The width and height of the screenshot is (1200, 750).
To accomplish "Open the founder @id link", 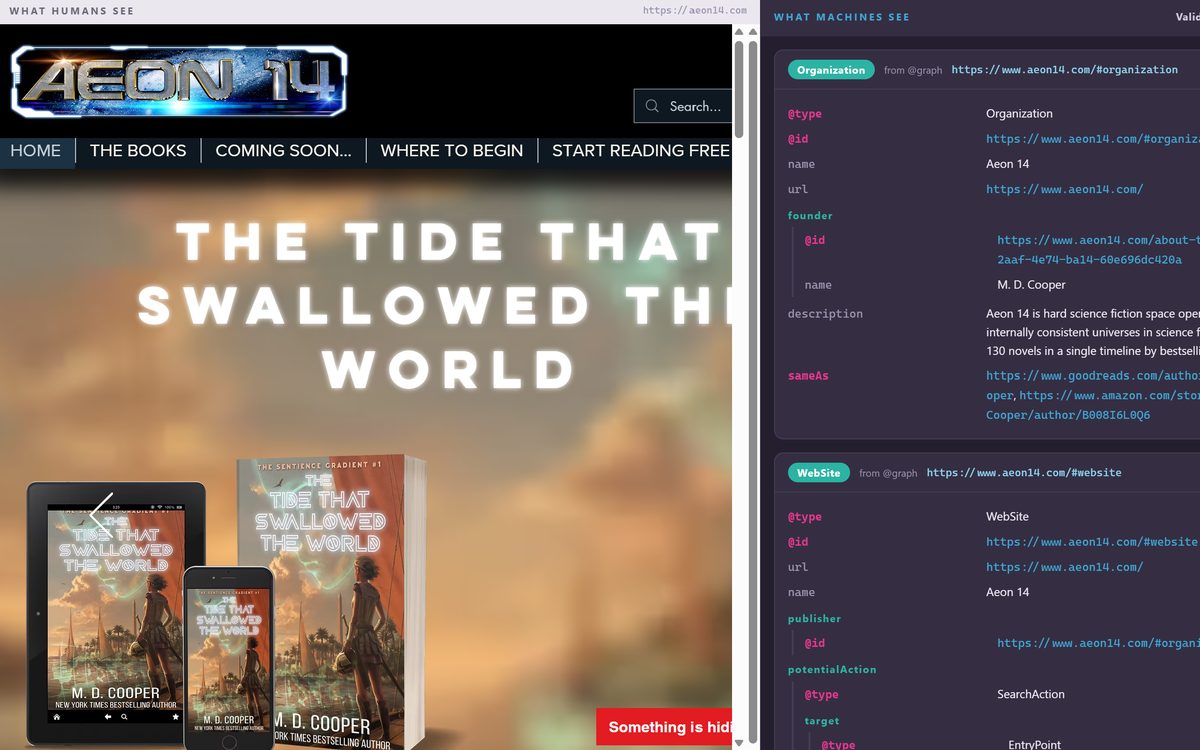I will click(1098, 250).
